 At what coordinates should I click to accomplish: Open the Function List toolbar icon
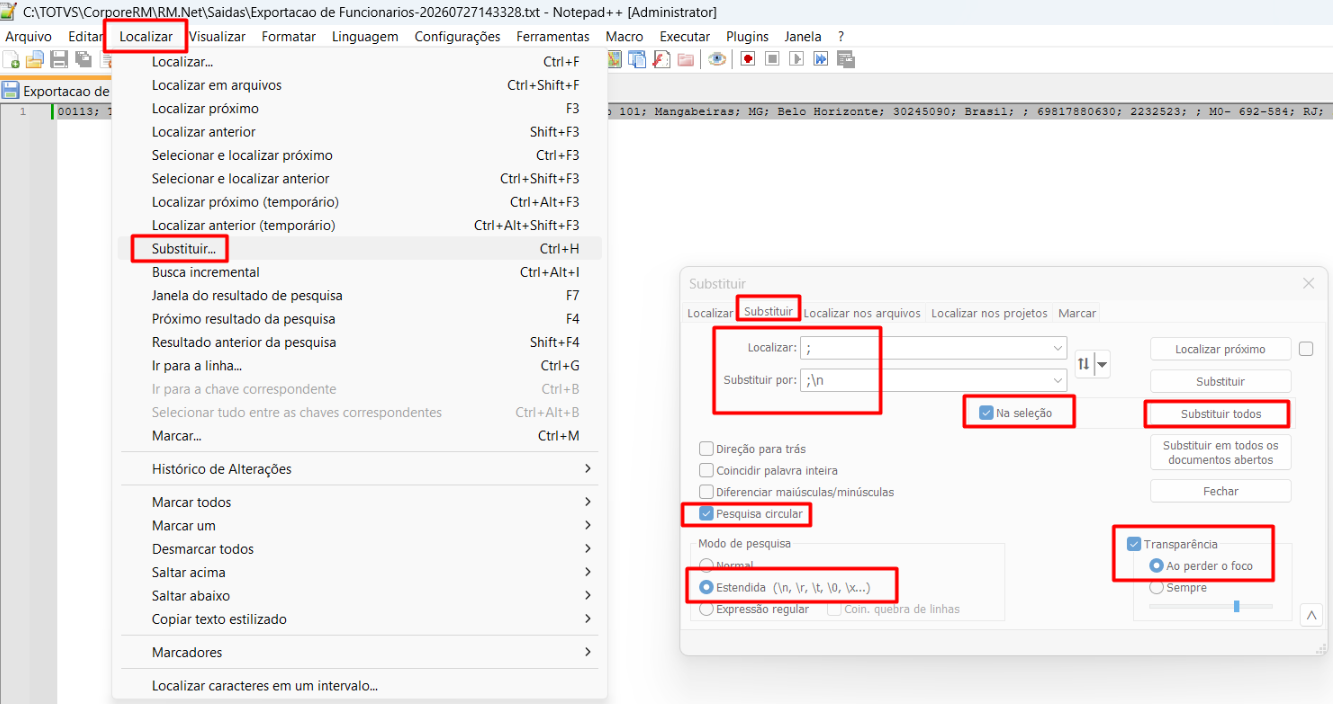pyautogui.click(x=661, y=59)
